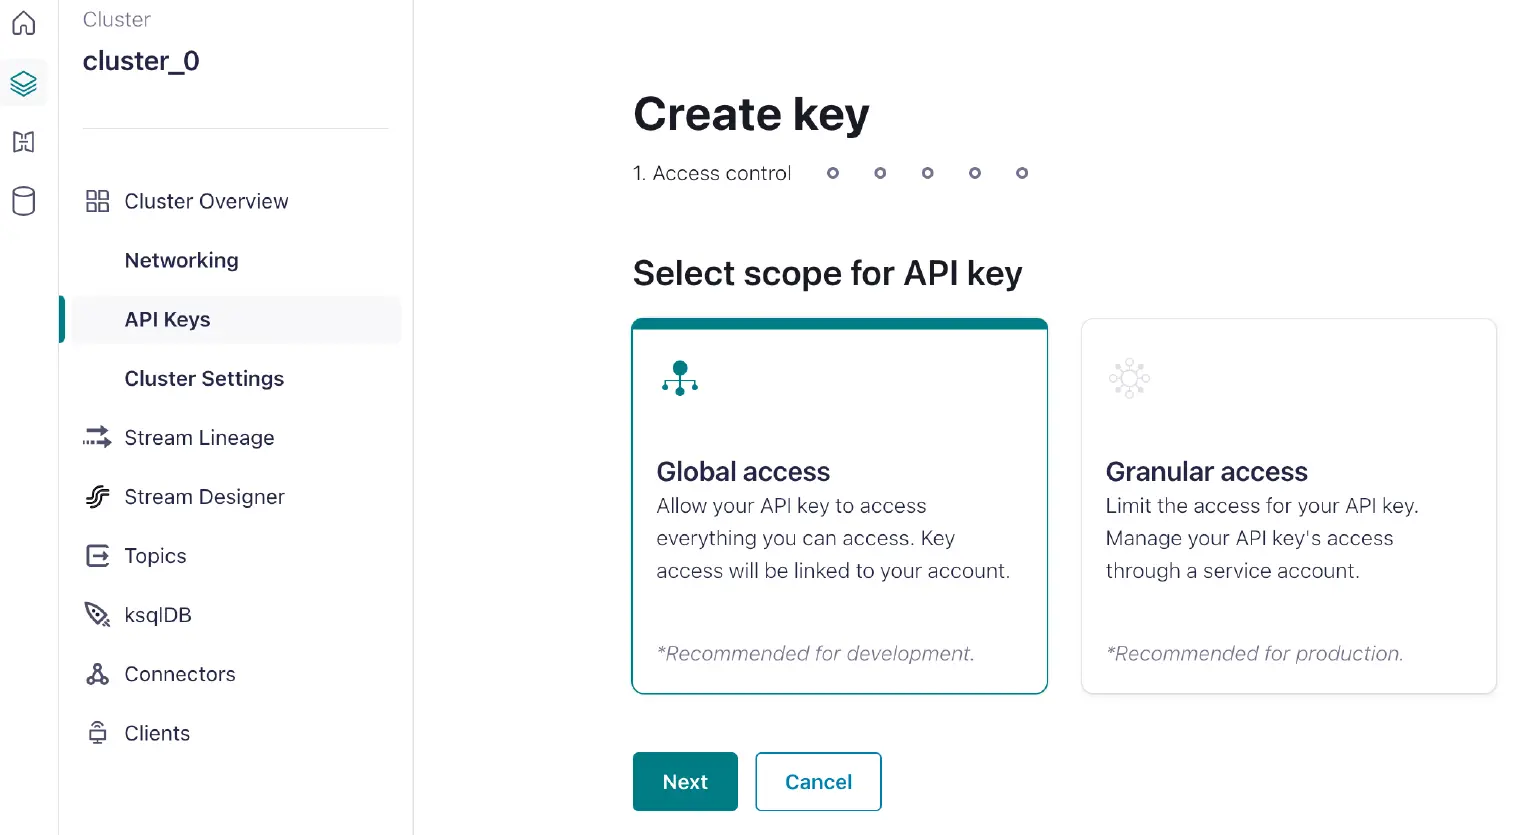Select the Global access scope card
Image resolution: width=1536 pixels, height=835 pixels.
click(x=839, y=505)
